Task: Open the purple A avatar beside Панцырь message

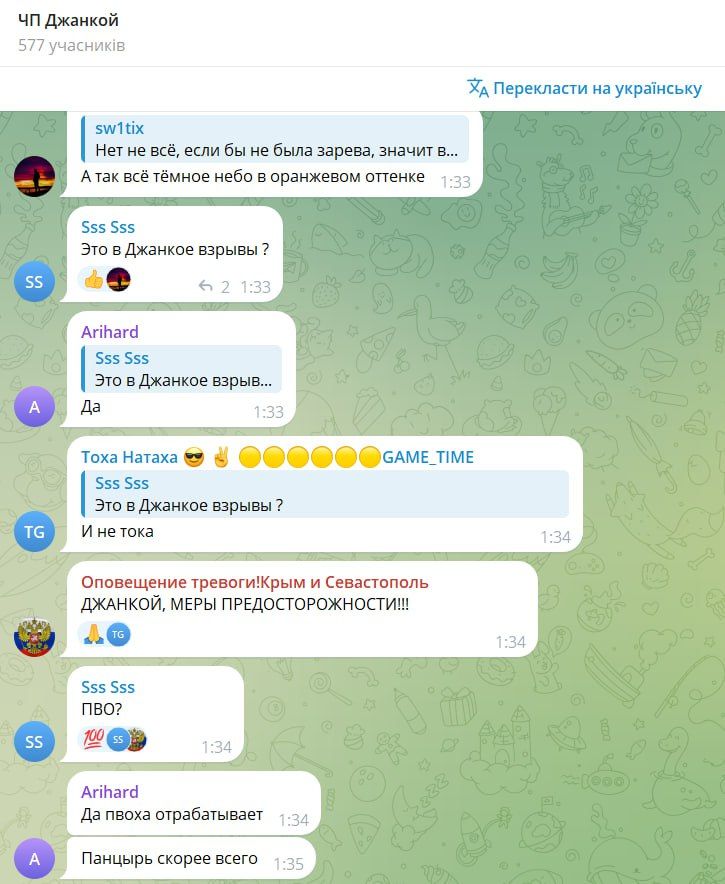Action: tap(34, 859)
